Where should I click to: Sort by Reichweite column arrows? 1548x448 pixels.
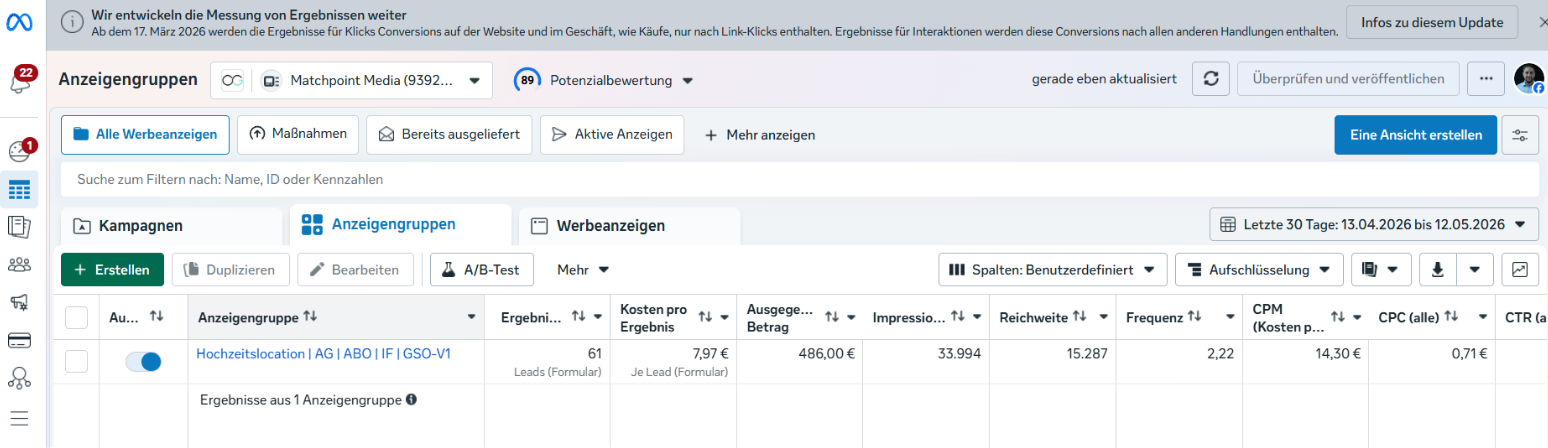[x=1079, y=317]
